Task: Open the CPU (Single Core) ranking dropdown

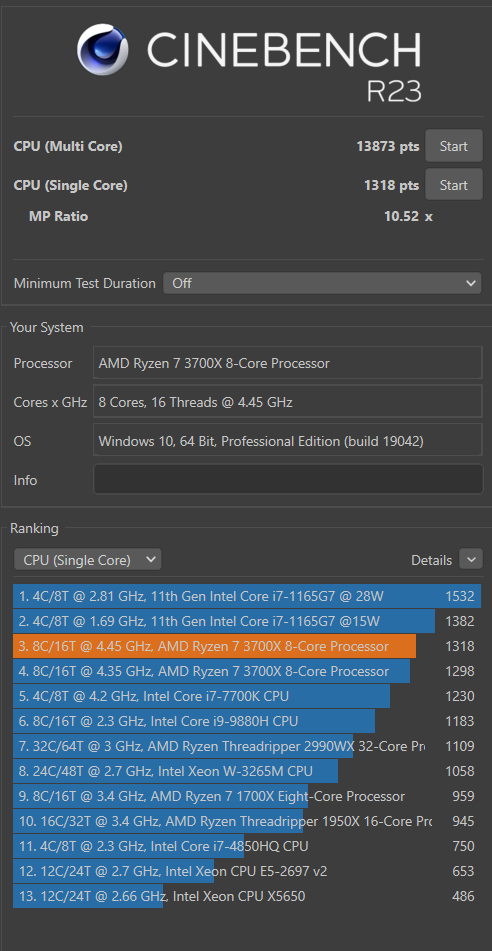Action: 87,560
